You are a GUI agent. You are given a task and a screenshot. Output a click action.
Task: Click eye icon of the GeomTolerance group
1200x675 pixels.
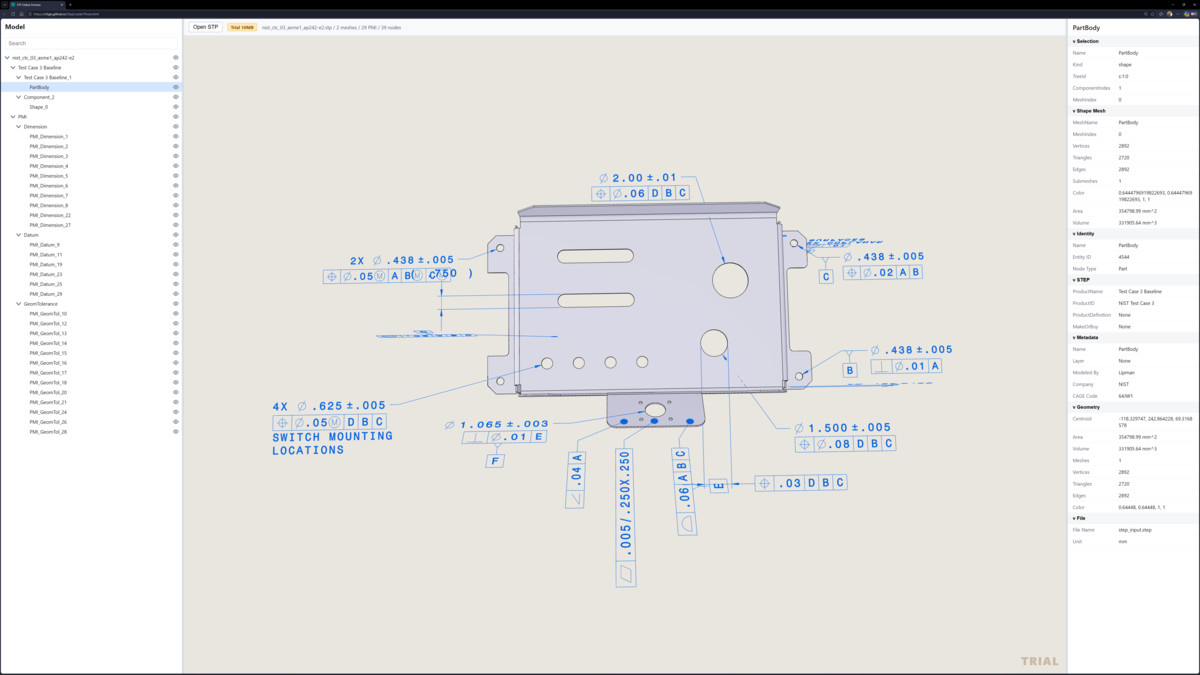(x=176, y=304)
